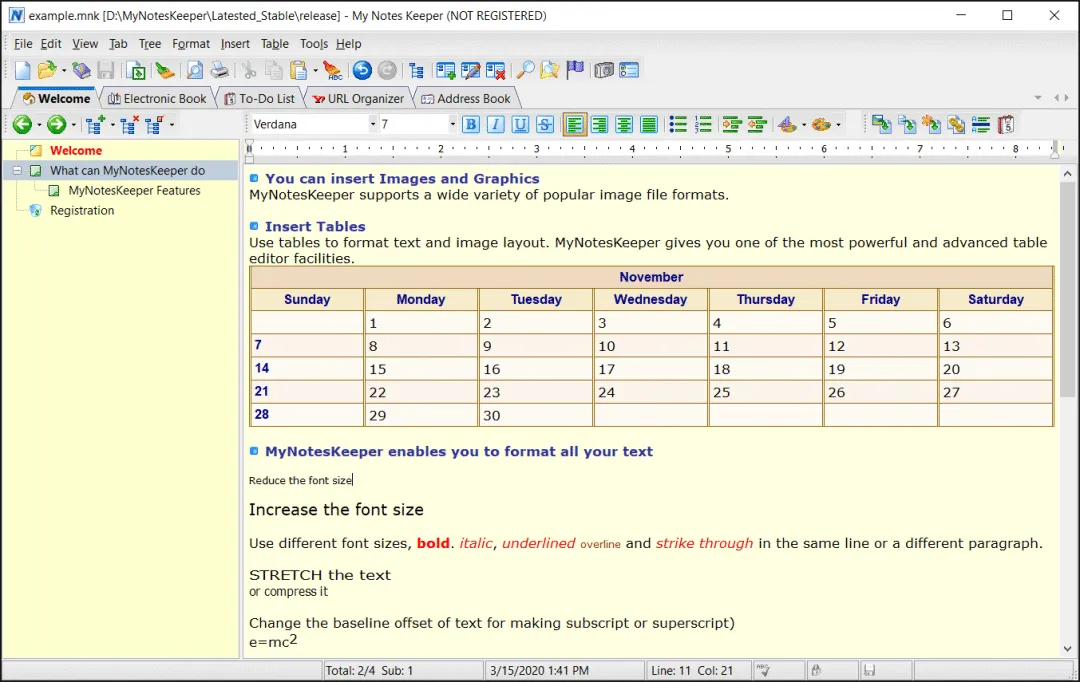Toggle bold formatting

(x=470, y=125)
